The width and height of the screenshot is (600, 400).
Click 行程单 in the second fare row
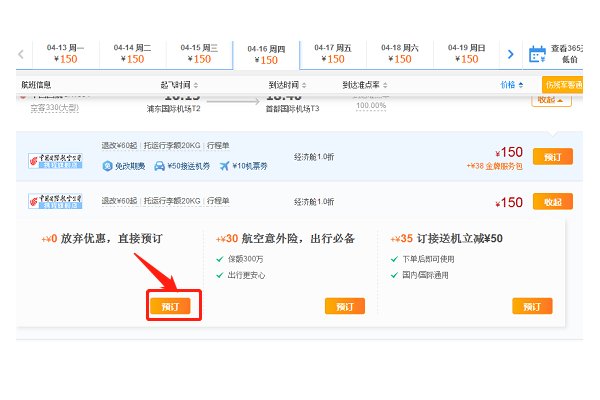coord(218,201)
